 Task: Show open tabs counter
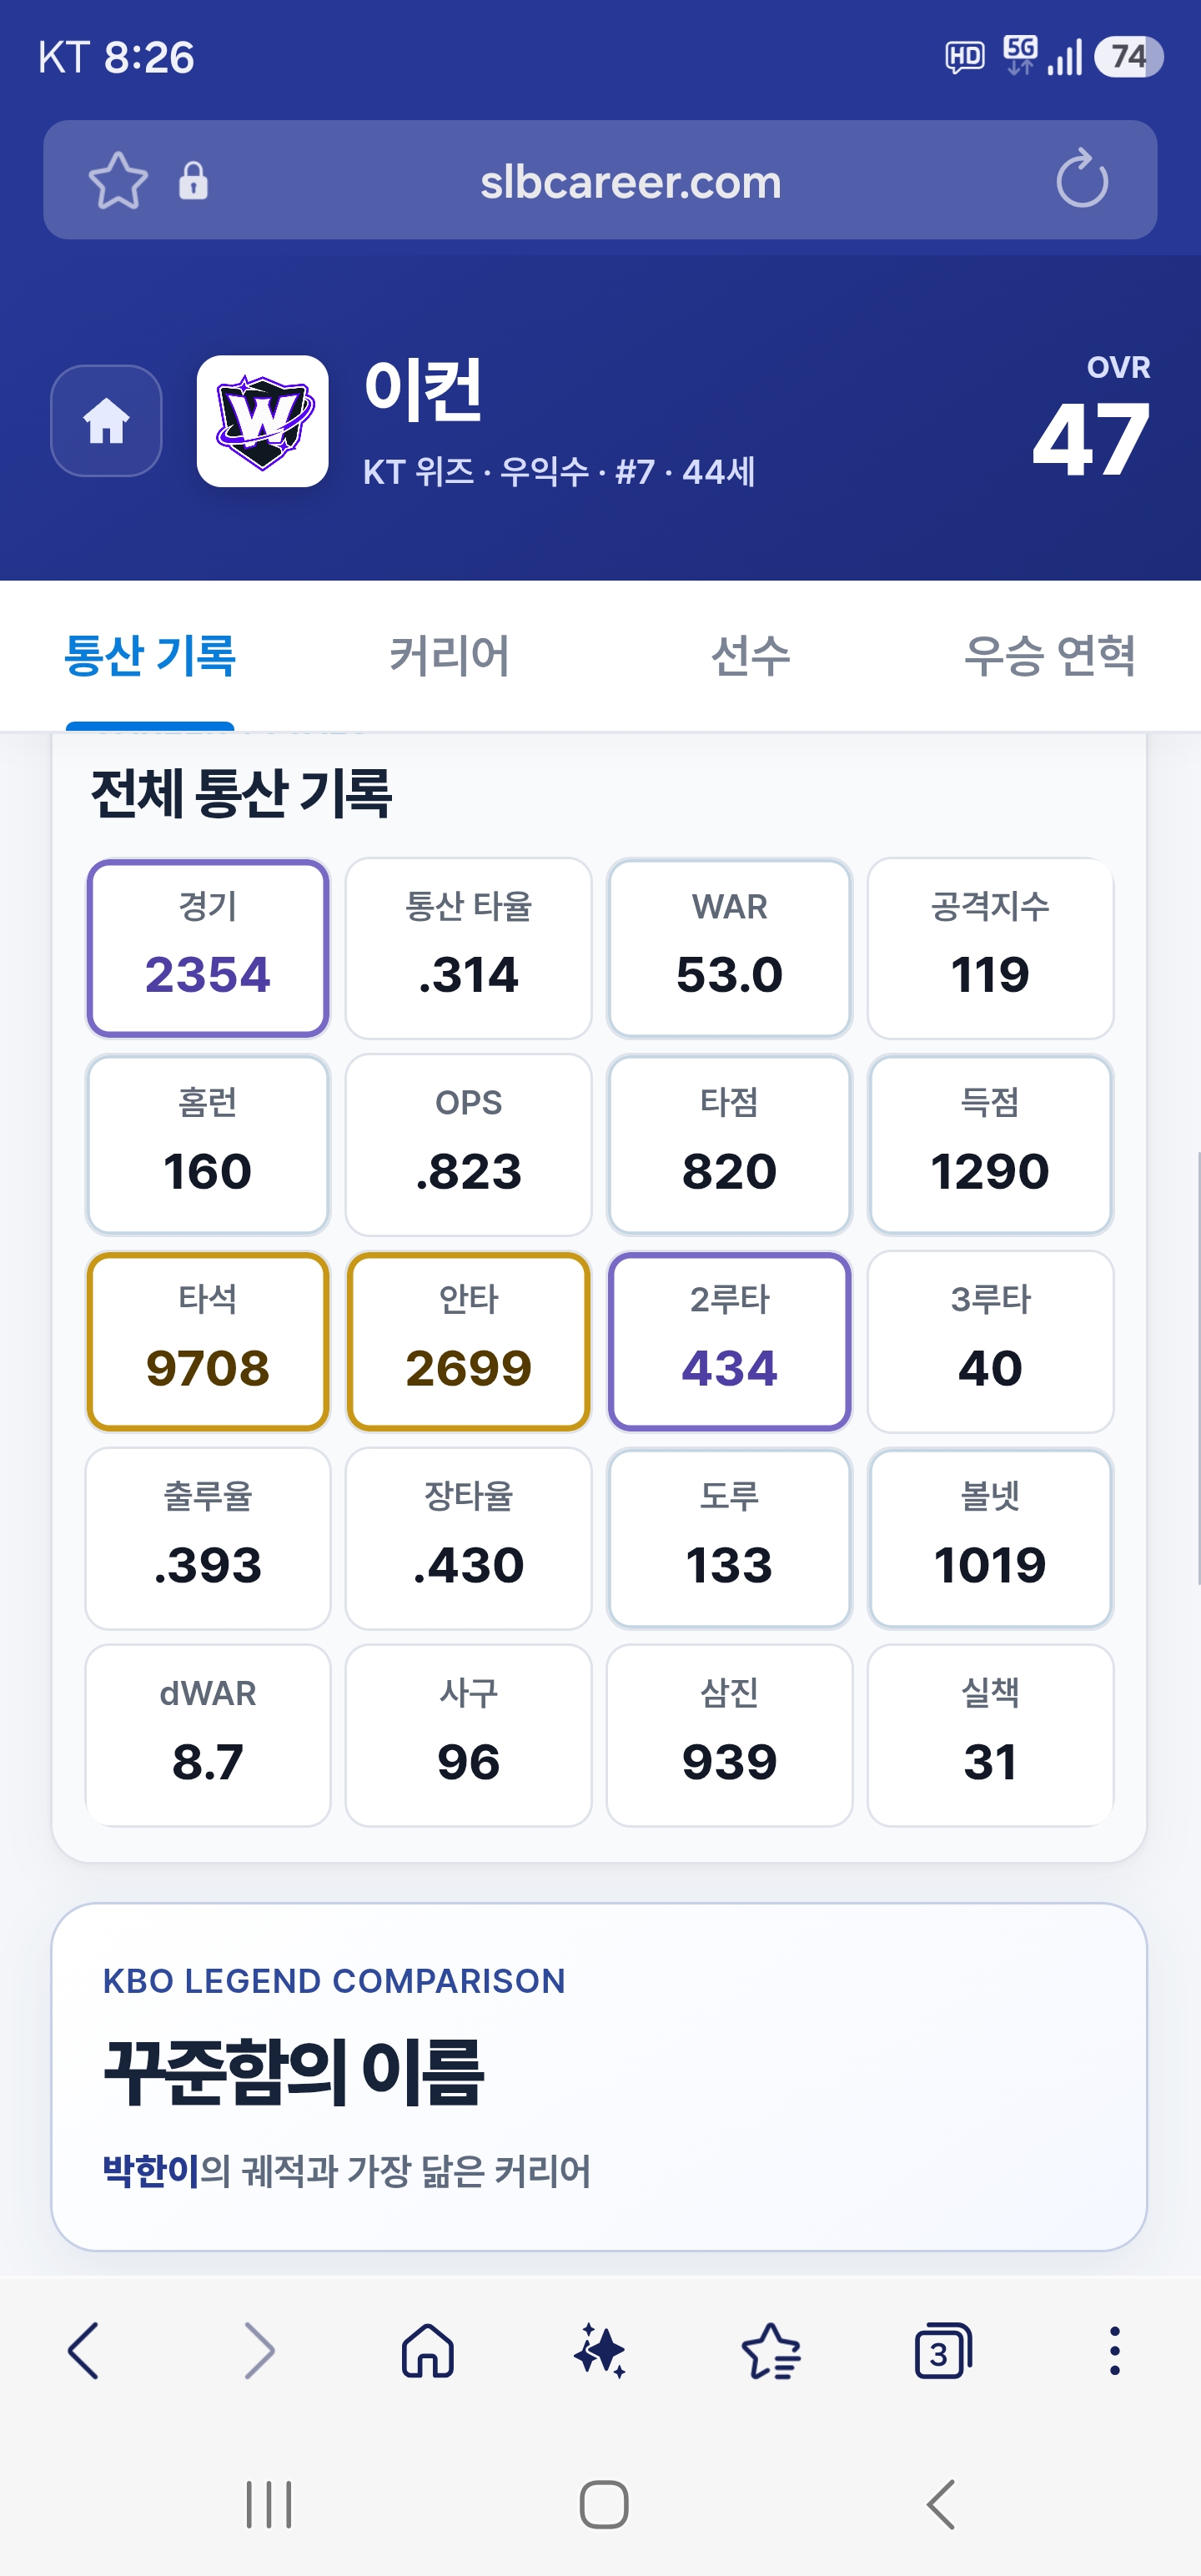(943, 2350)
